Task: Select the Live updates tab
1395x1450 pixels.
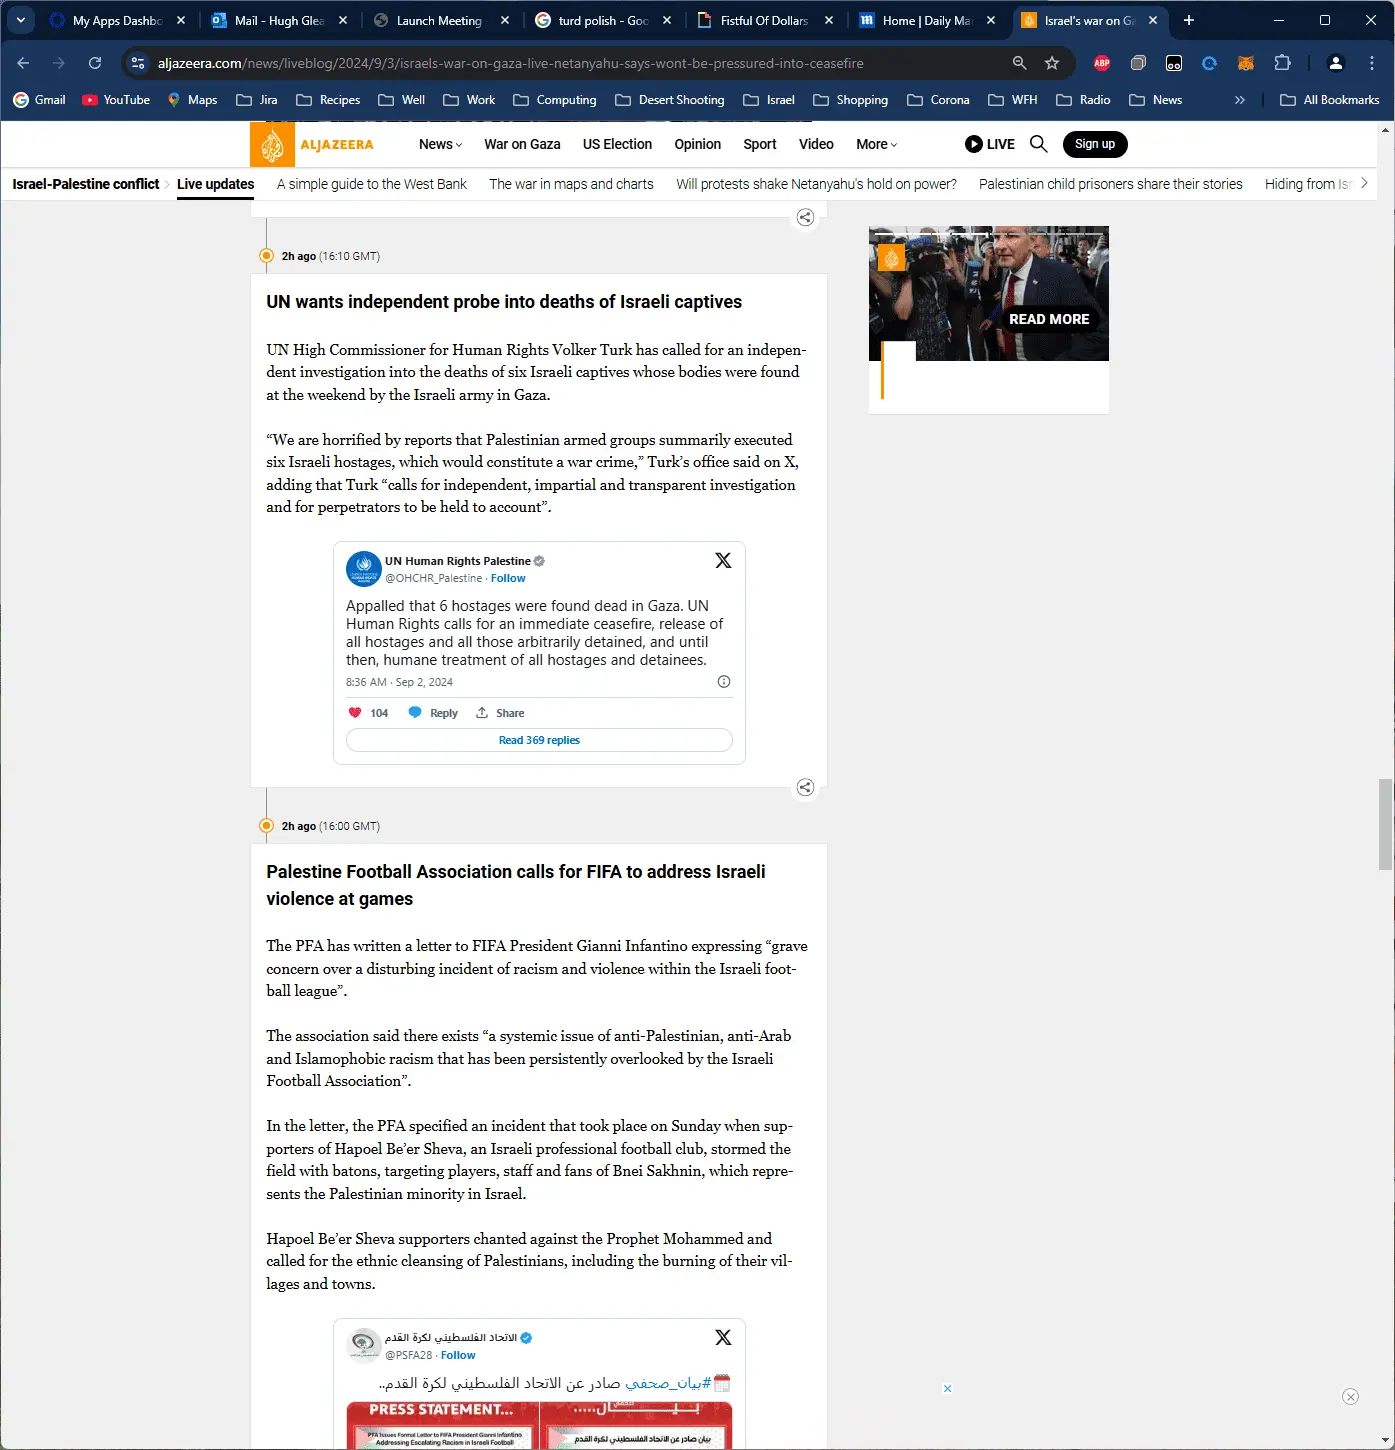Action: coord(215,184)
